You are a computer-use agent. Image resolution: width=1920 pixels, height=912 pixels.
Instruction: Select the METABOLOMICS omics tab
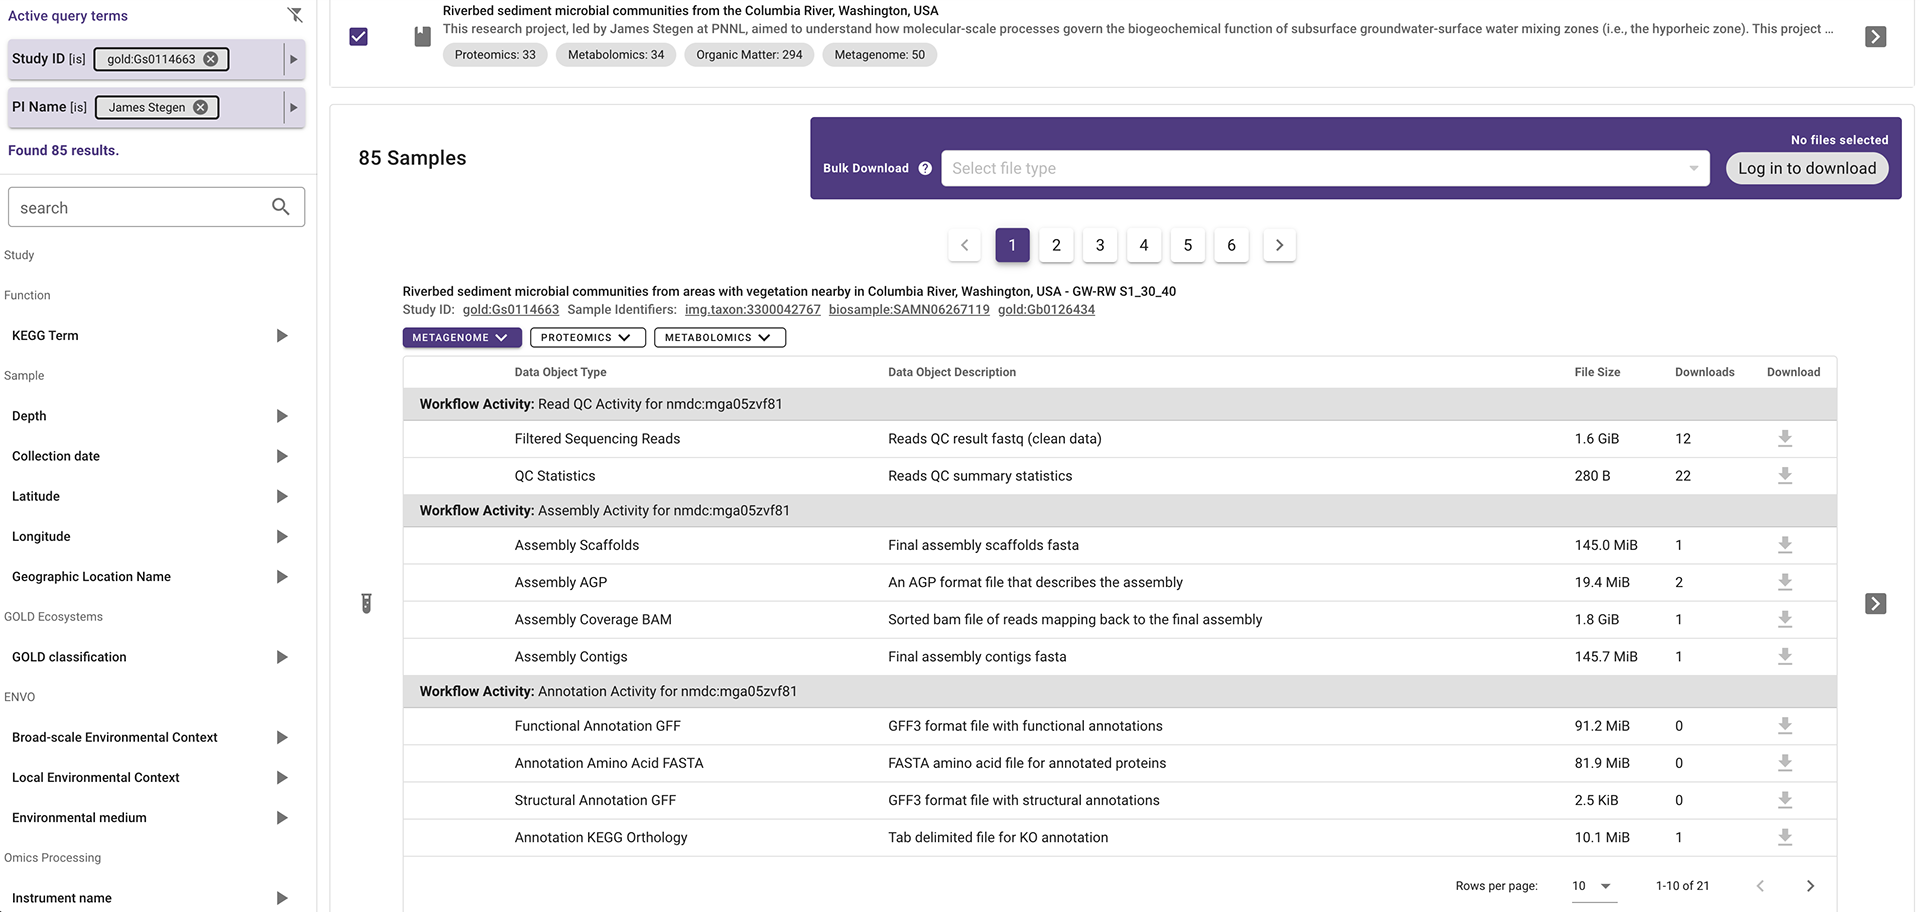tap(720, 338)
